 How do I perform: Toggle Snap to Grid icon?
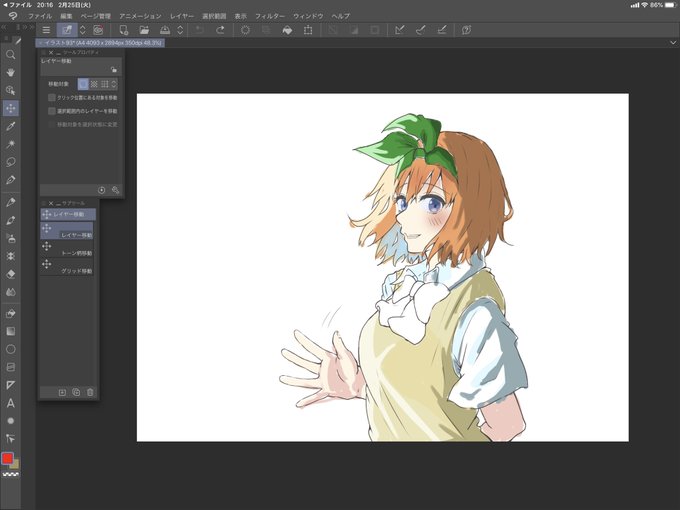441,30
